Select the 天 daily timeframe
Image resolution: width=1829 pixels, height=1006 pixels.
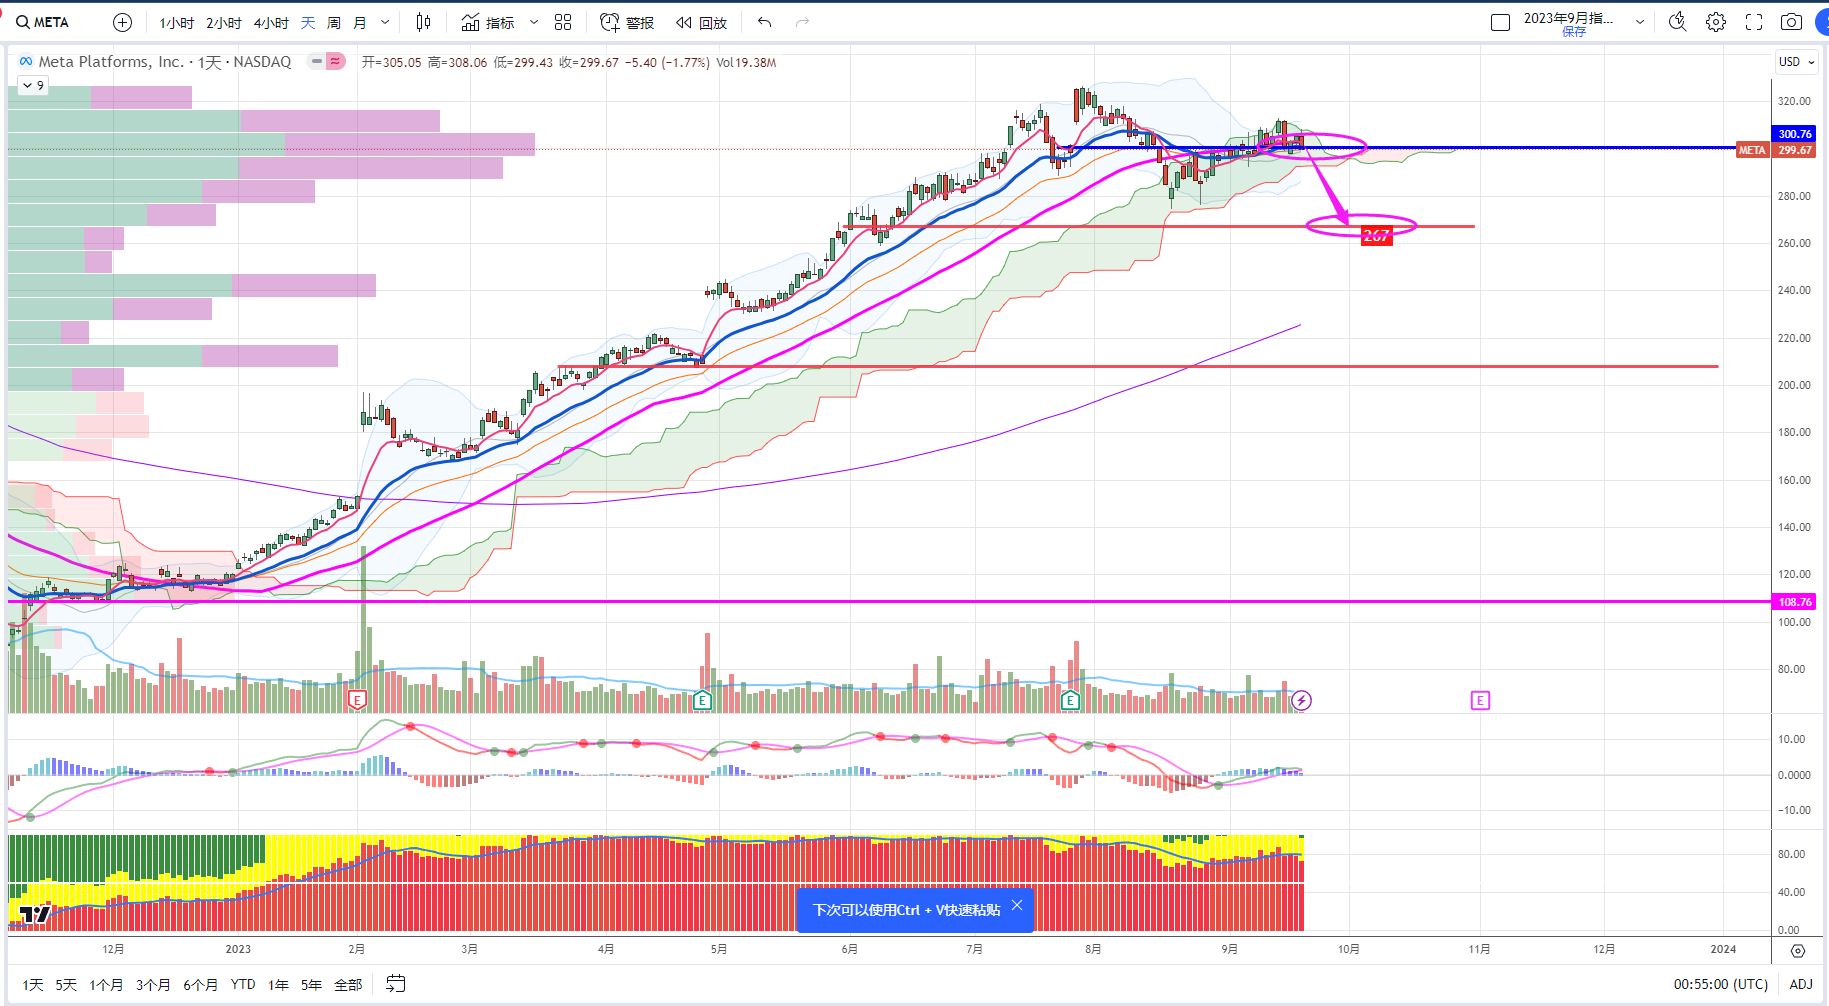pyautogui.click(x=308, y=22)
